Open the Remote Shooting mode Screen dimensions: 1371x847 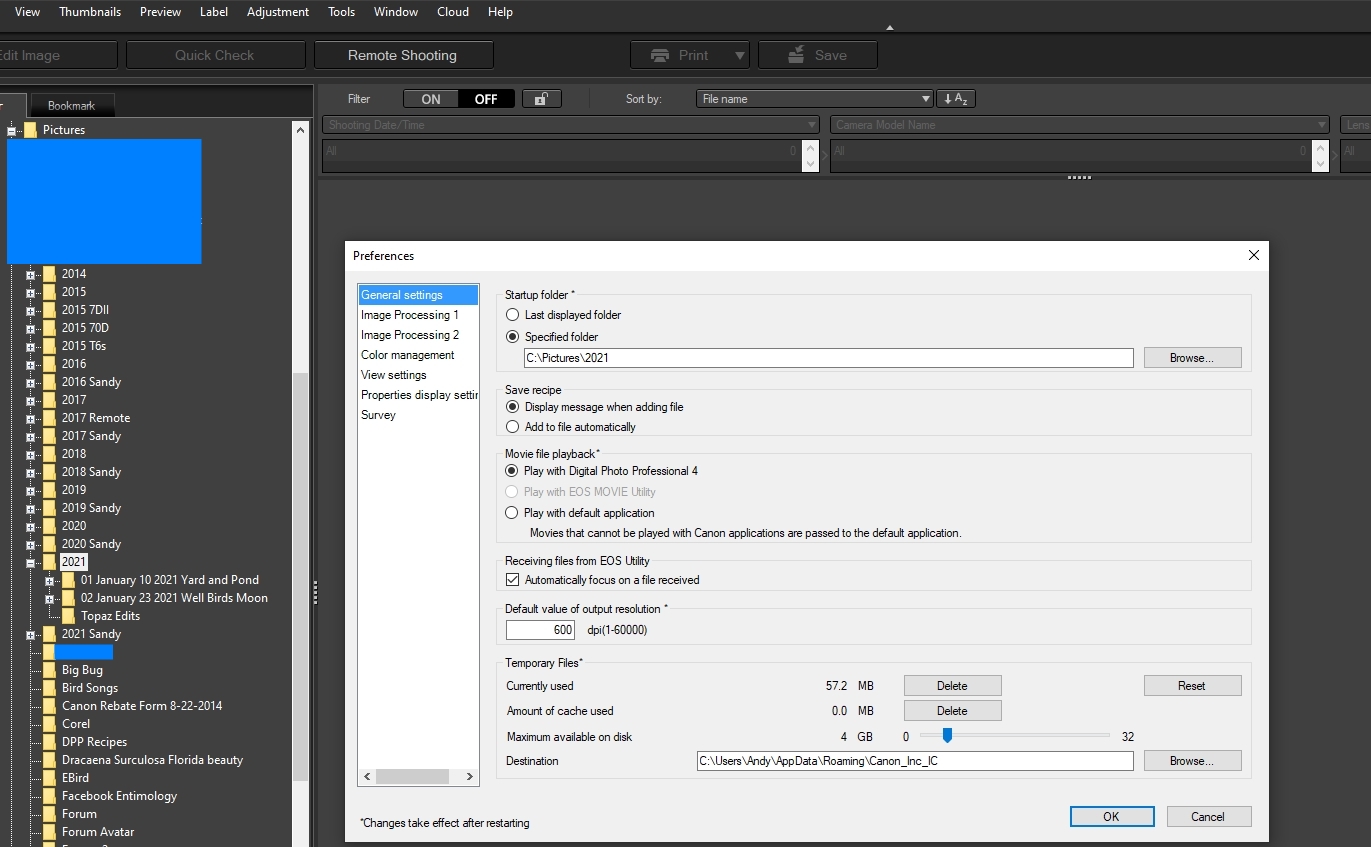pos(403,55)
